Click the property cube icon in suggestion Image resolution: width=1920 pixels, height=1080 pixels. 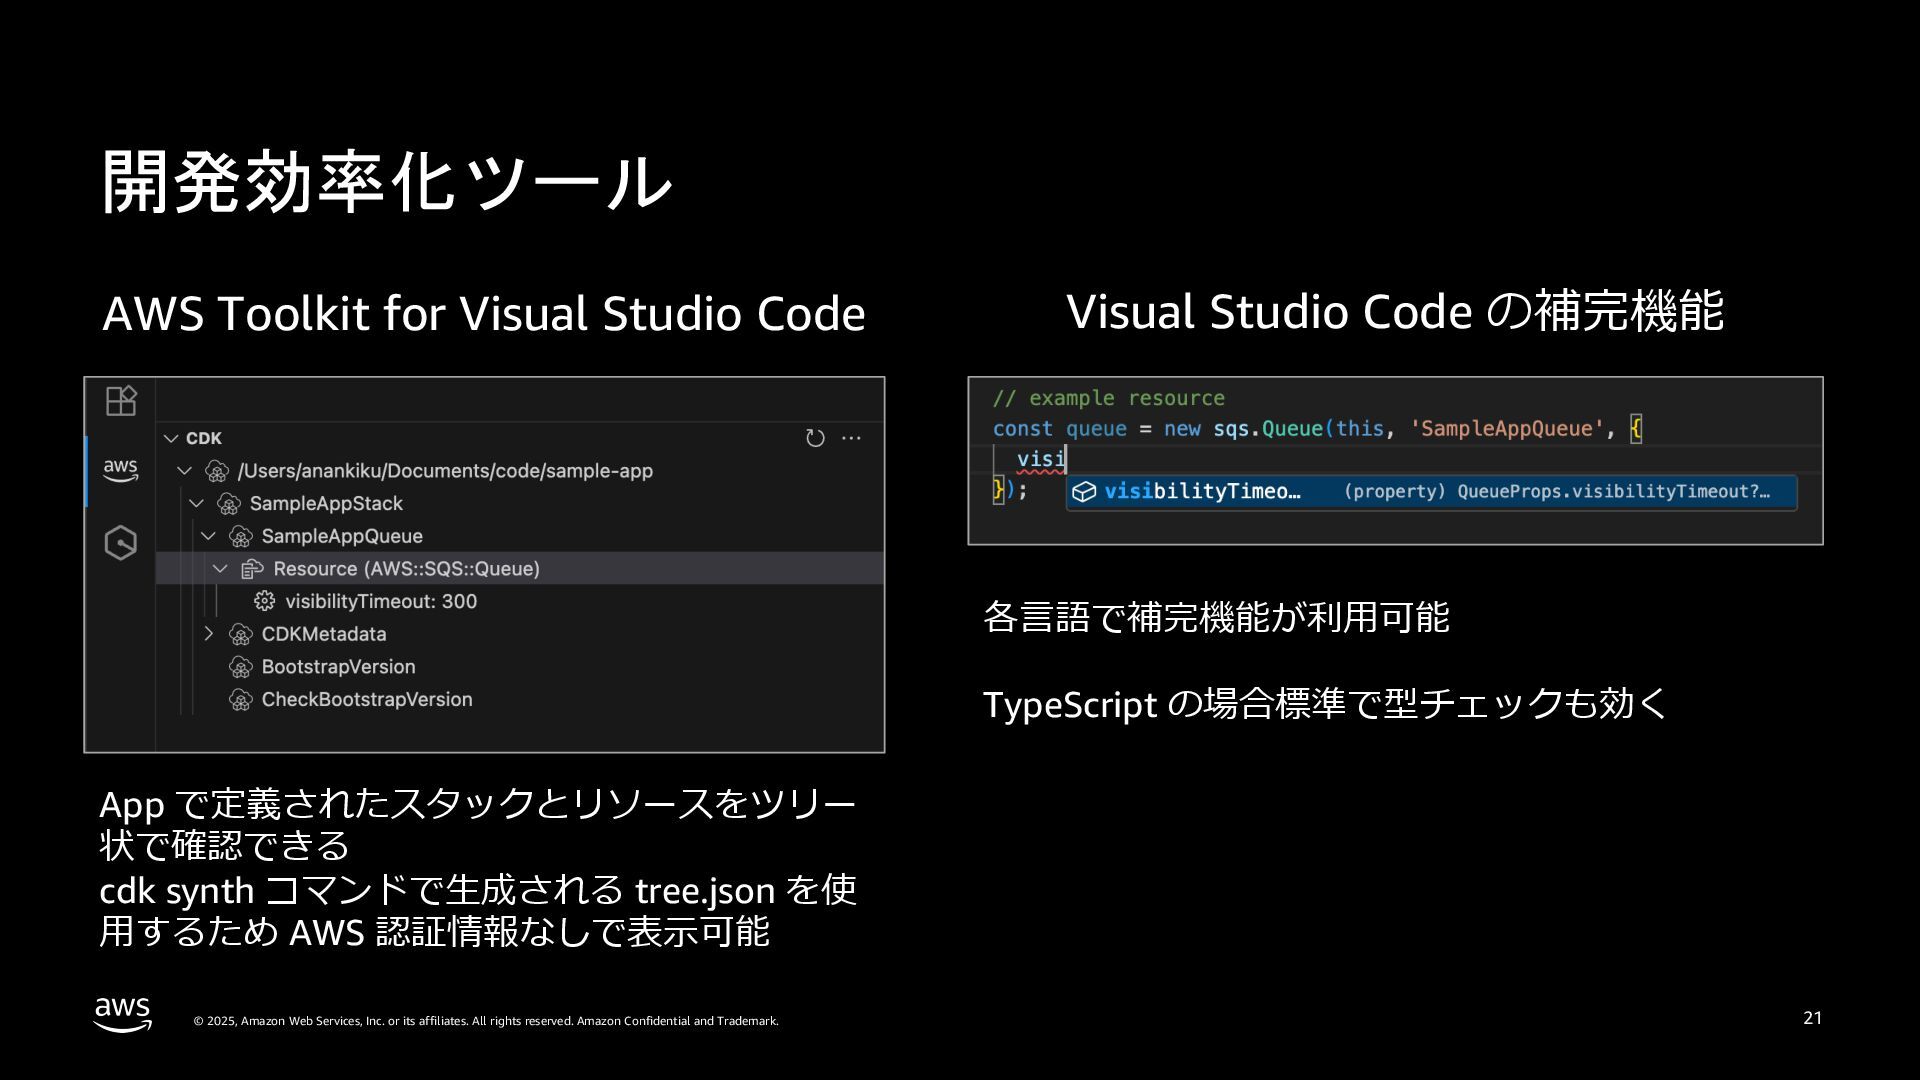[x=1084, y=492]
